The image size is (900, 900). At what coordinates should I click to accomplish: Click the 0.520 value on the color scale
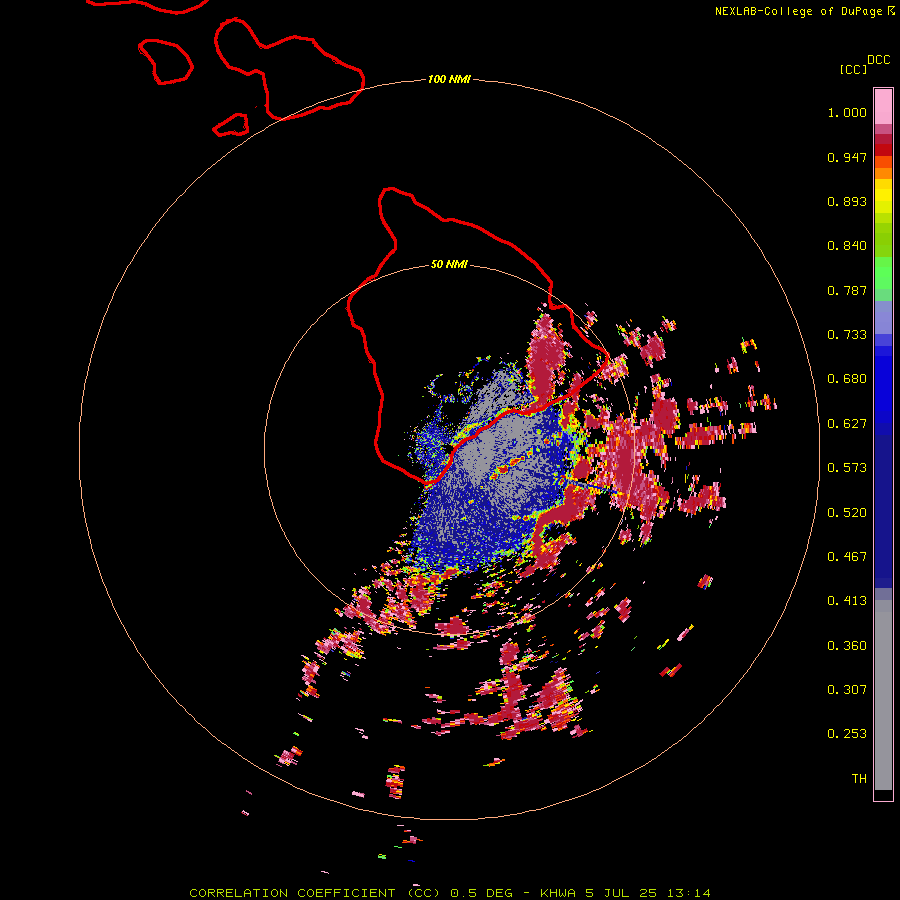[847, 513]
